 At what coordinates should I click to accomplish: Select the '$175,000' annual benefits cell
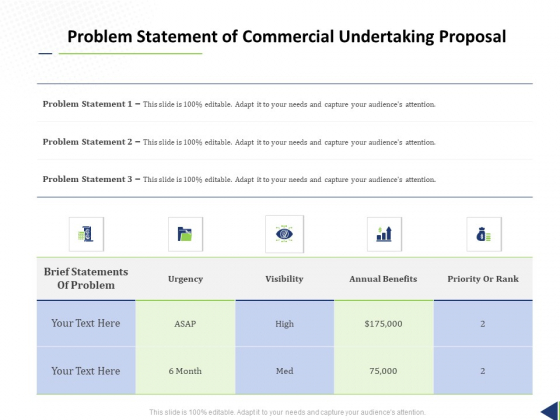point(384,324)
